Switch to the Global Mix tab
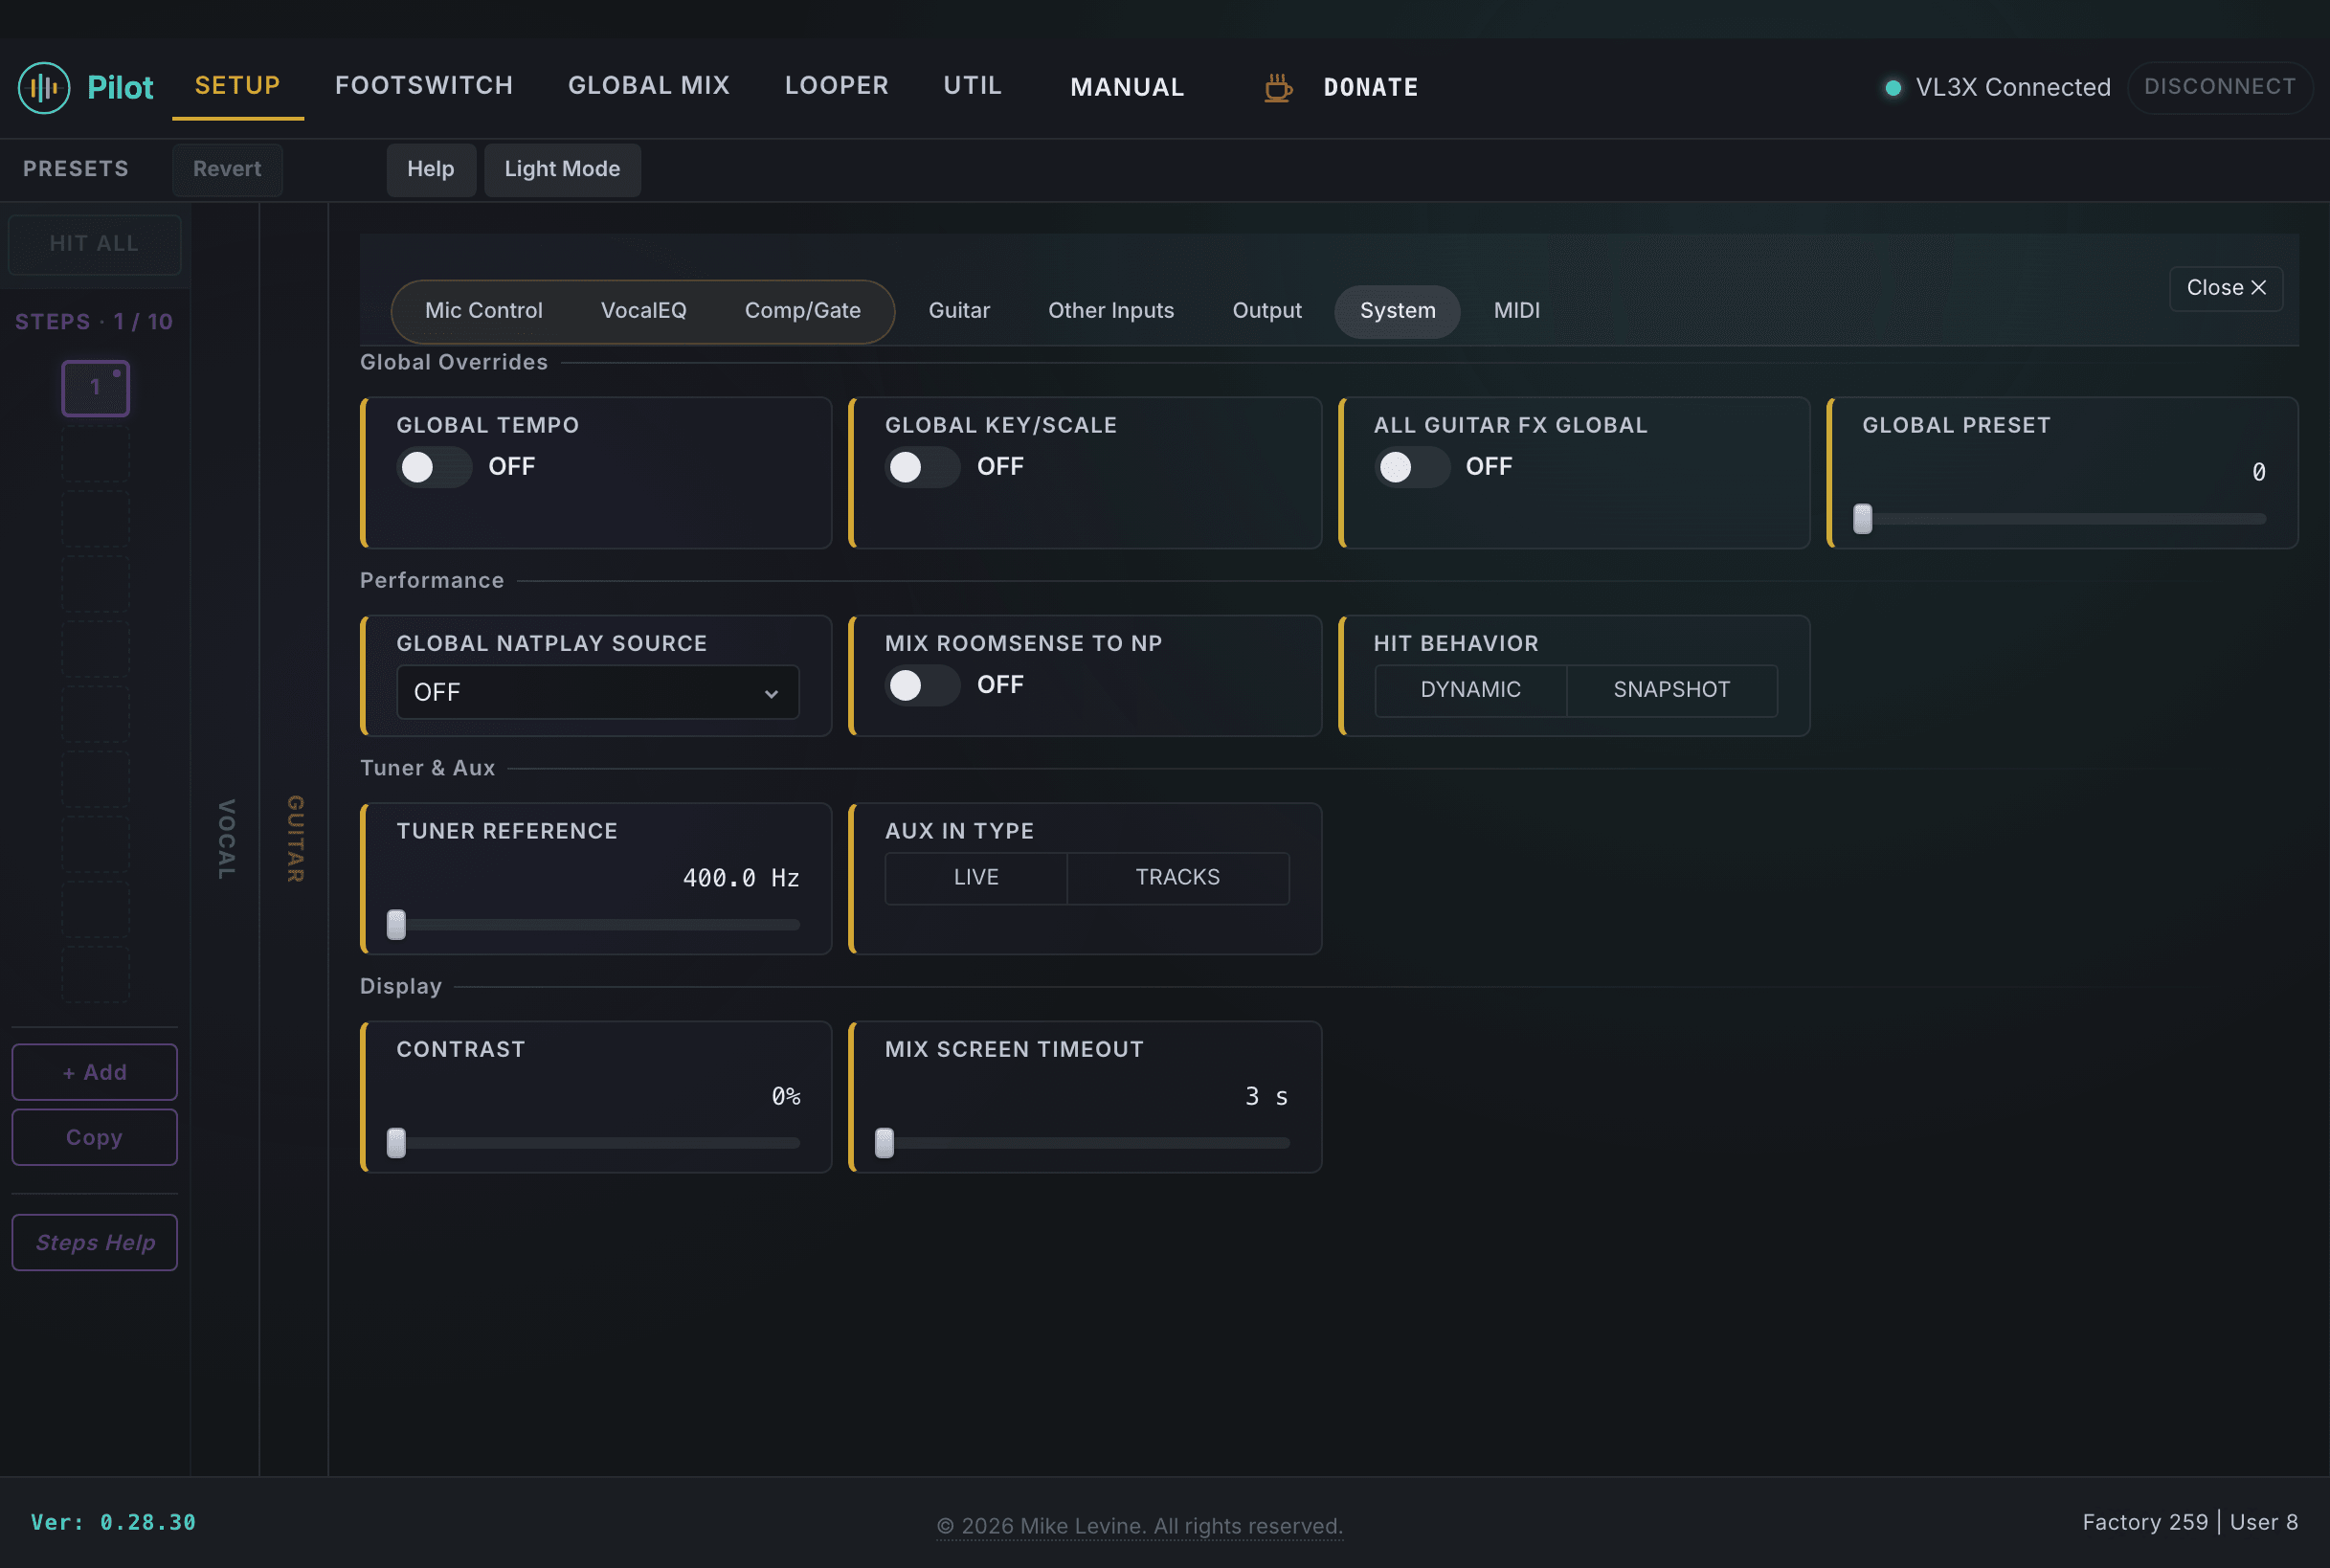Viewport: 2330px width, 1568px height. point(649,86)
